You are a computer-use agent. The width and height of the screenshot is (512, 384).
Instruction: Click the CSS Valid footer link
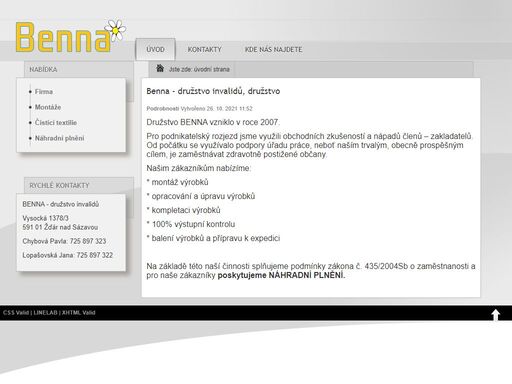[x=16, y=313]
